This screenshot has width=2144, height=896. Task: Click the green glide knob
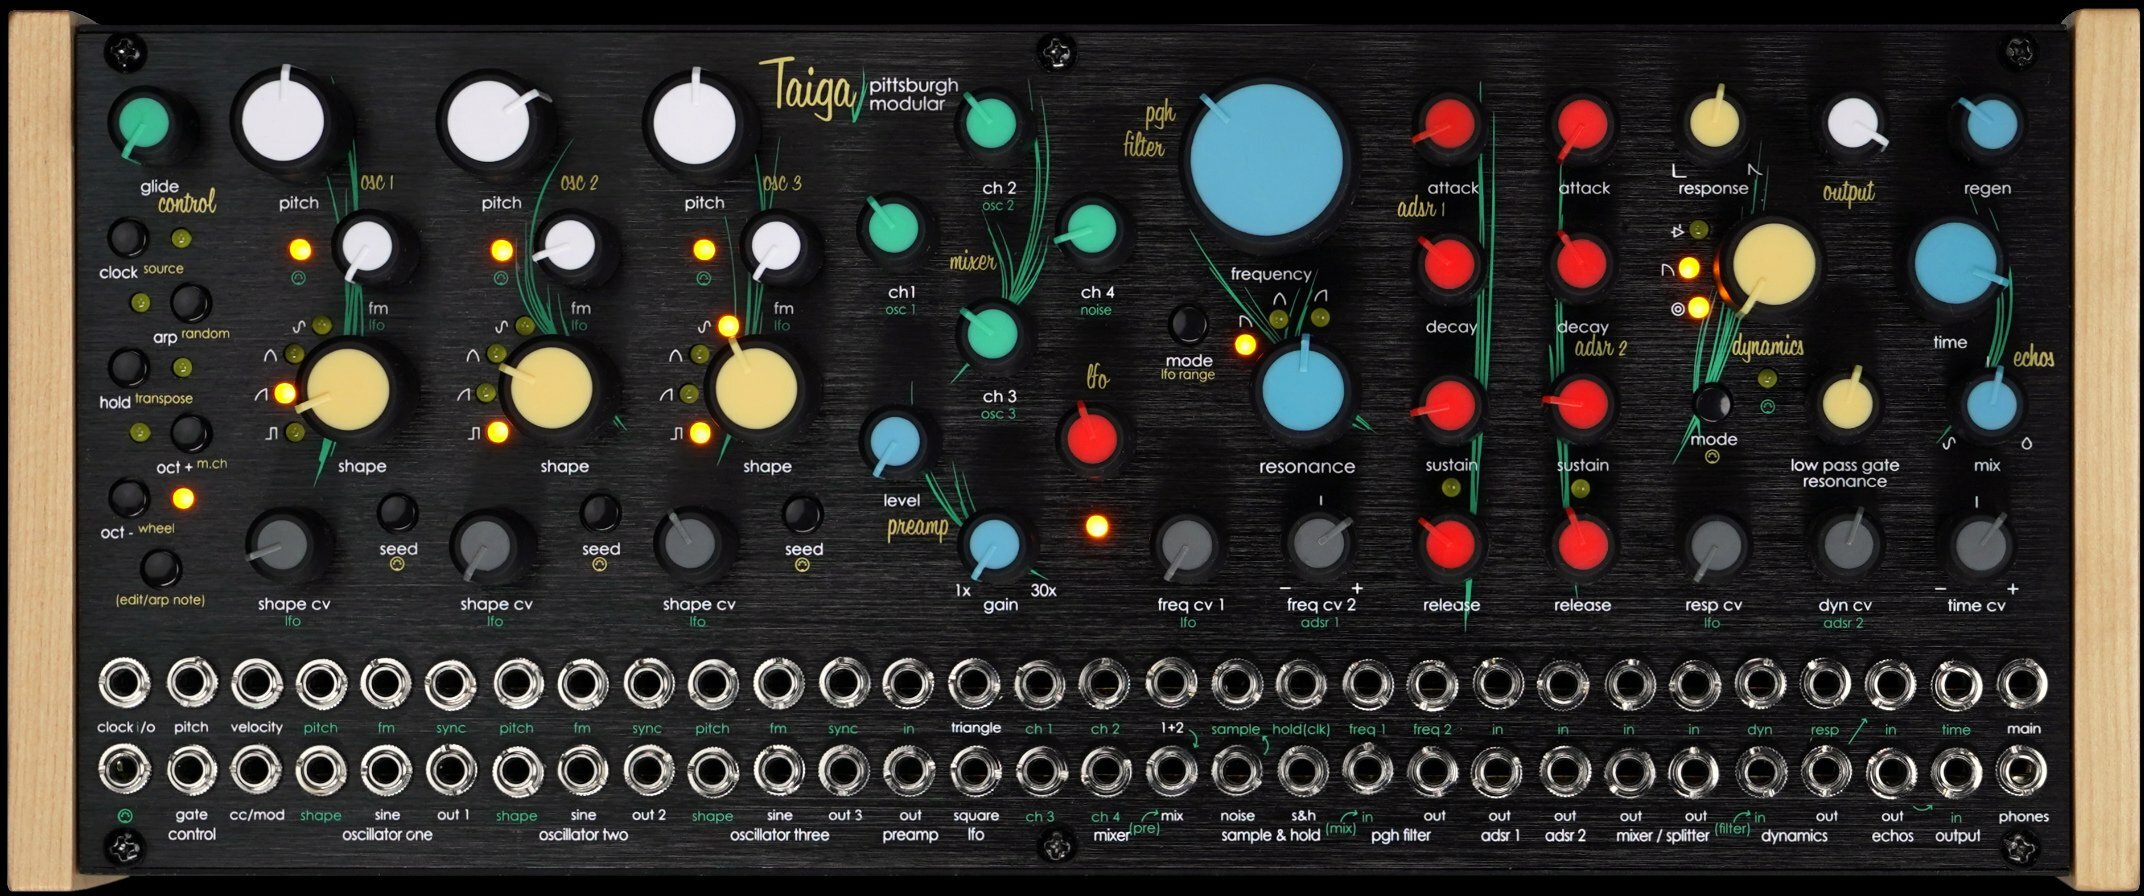click(144, 124)
